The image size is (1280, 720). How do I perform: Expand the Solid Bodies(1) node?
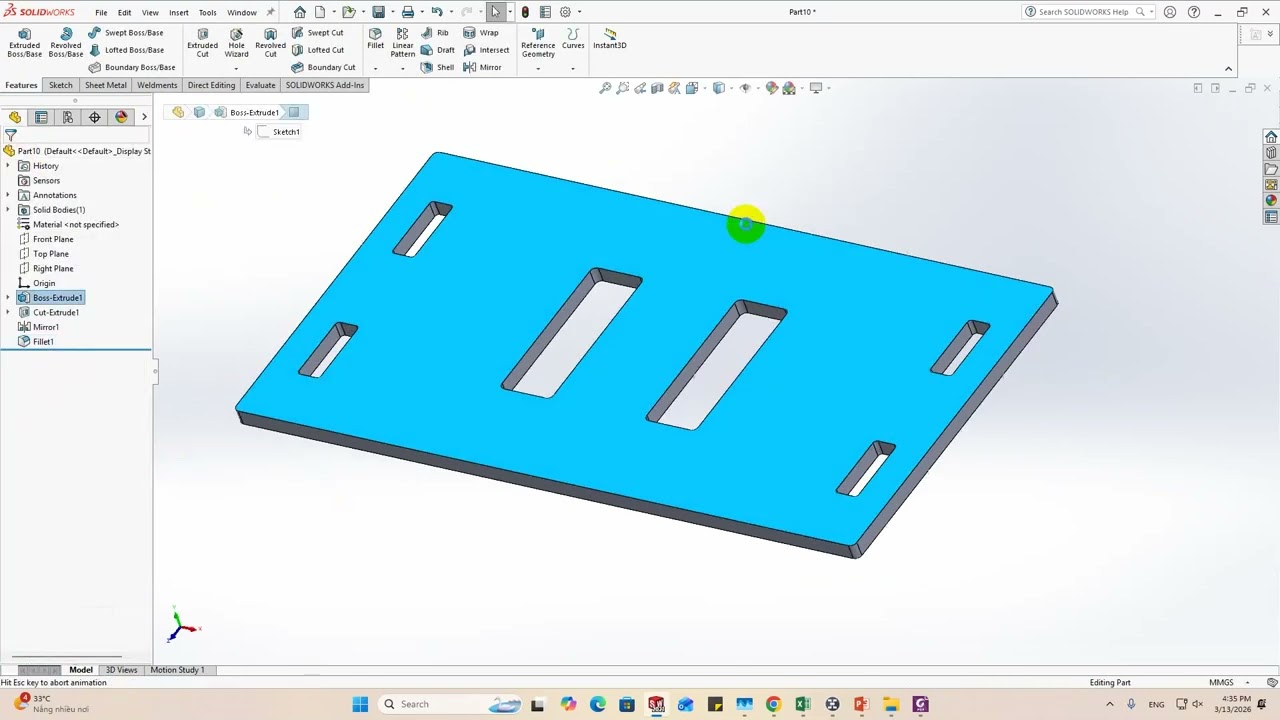(x=8, y=210)
